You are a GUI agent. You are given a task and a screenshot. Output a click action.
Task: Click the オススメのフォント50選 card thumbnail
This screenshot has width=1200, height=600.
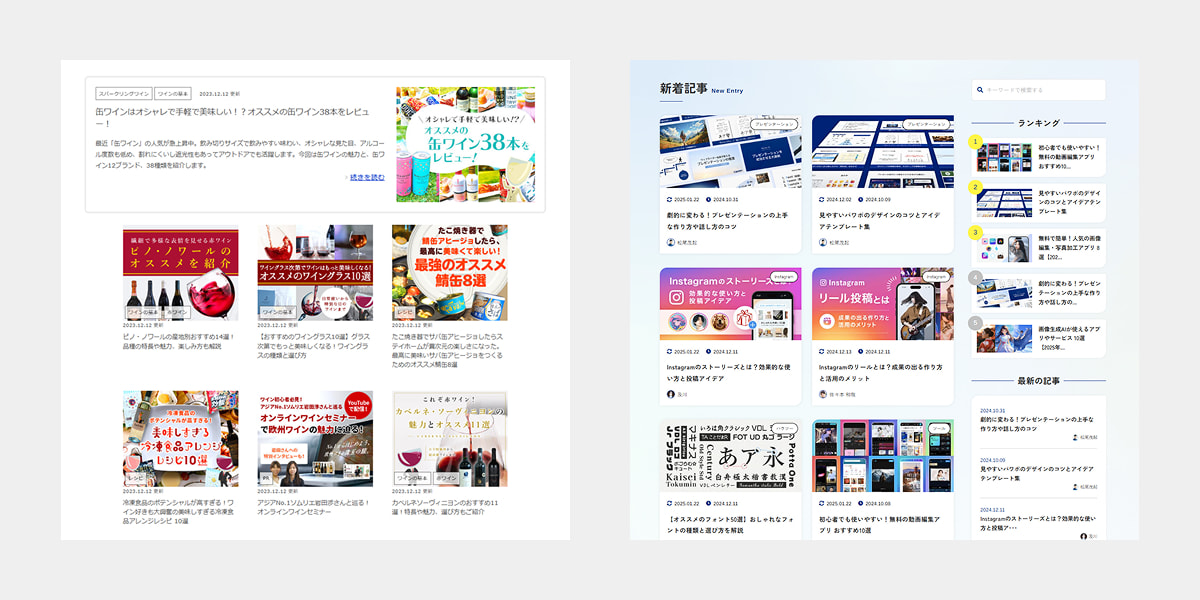(x=730, y=453)
